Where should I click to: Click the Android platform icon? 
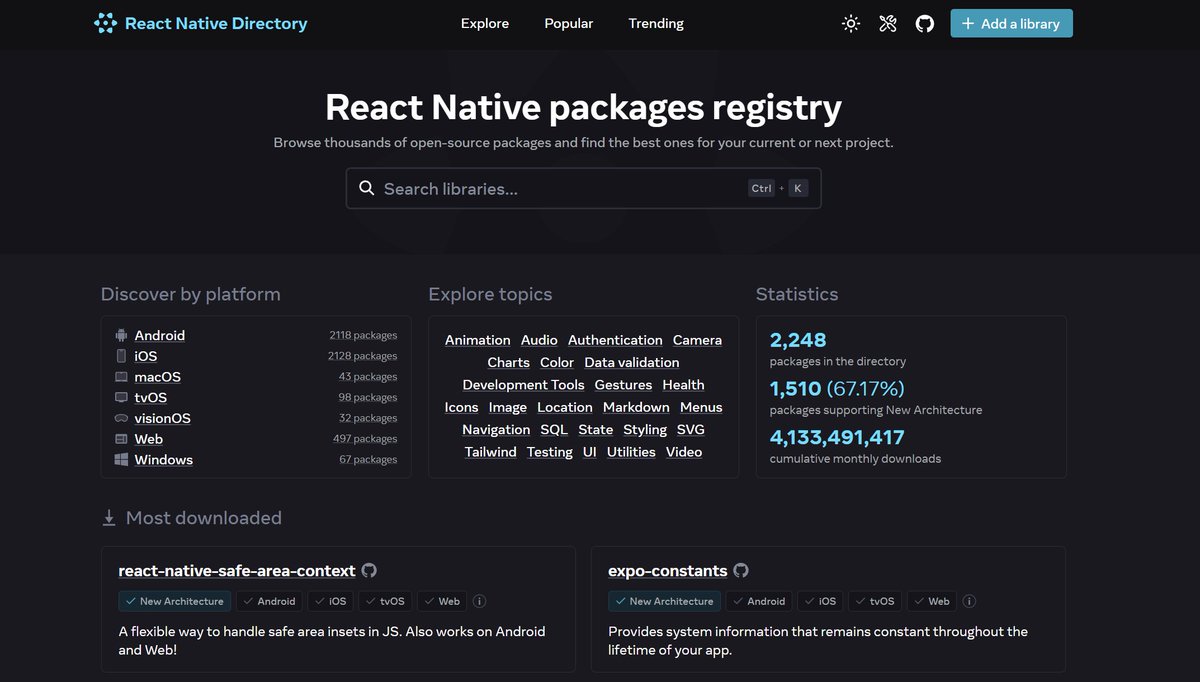121,336
